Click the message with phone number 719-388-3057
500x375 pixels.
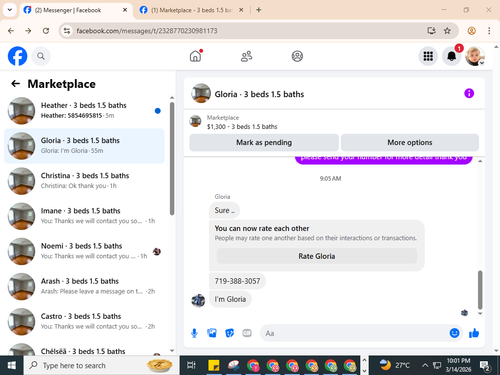(237, 281)
